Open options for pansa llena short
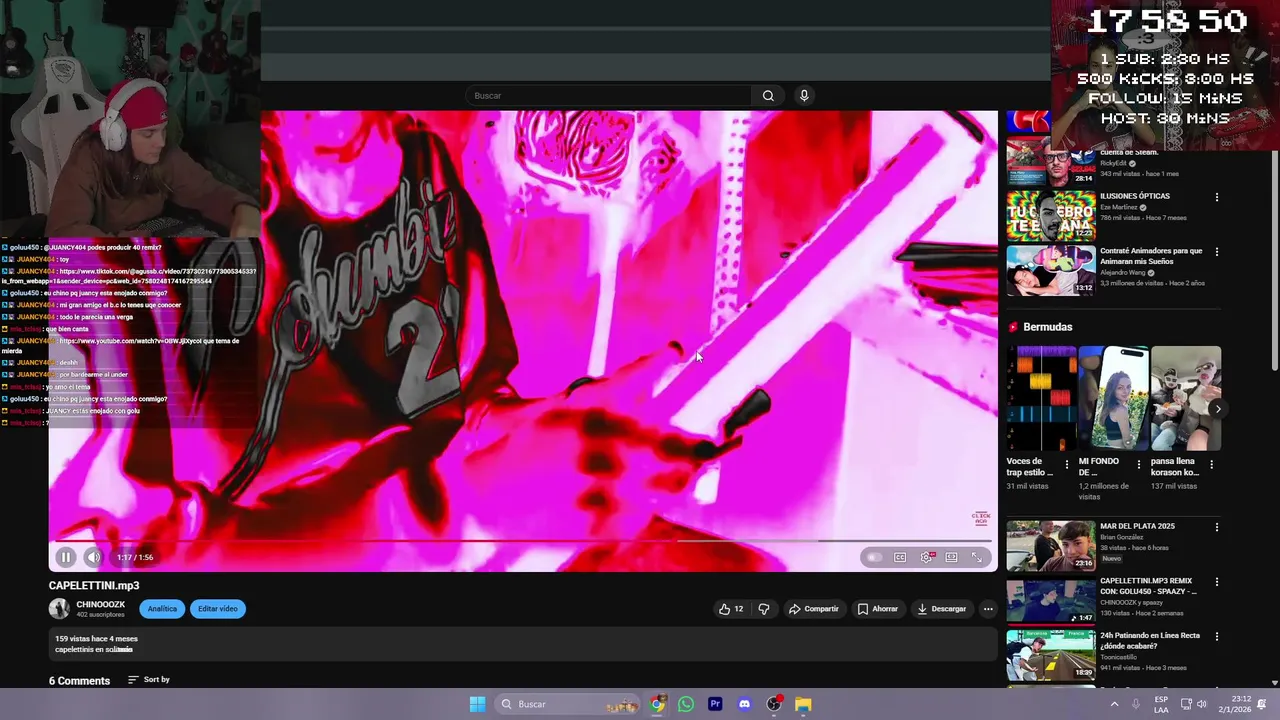 click(1212, 465)
